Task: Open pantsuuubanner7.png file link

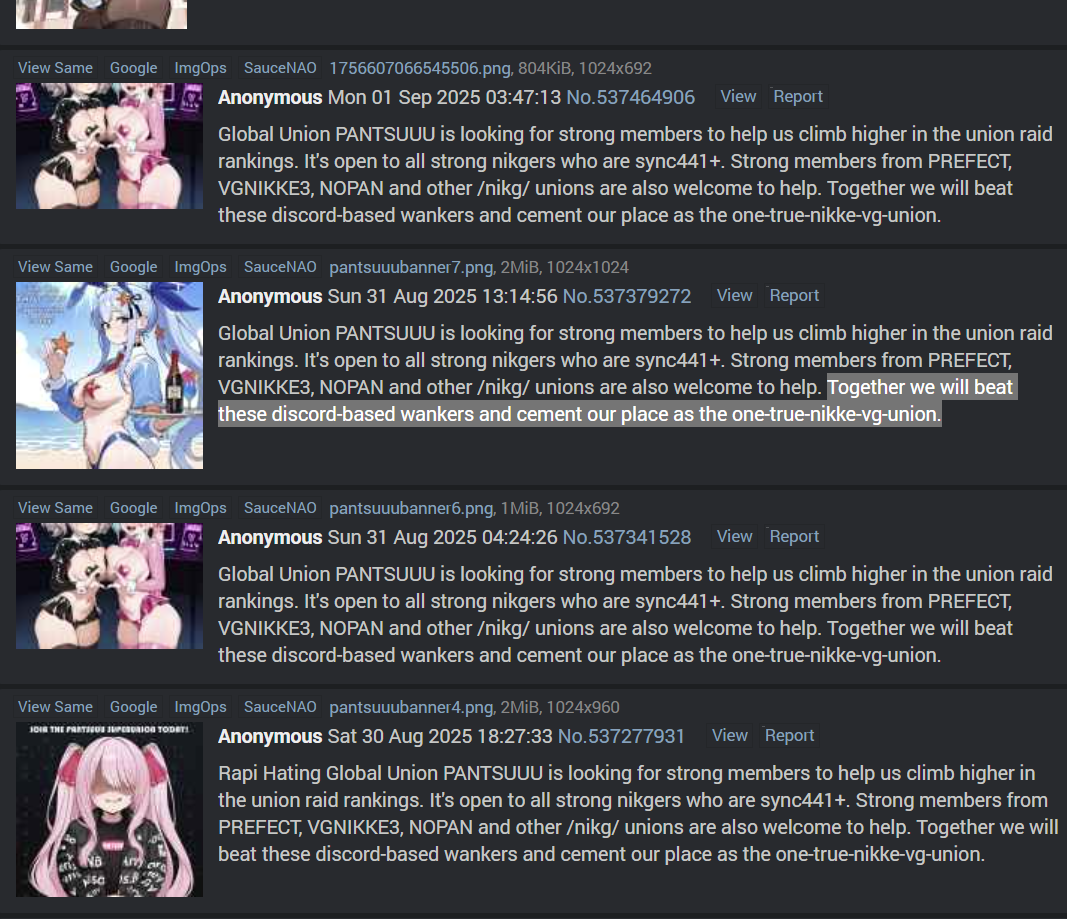Action: [x=411, y=267]
